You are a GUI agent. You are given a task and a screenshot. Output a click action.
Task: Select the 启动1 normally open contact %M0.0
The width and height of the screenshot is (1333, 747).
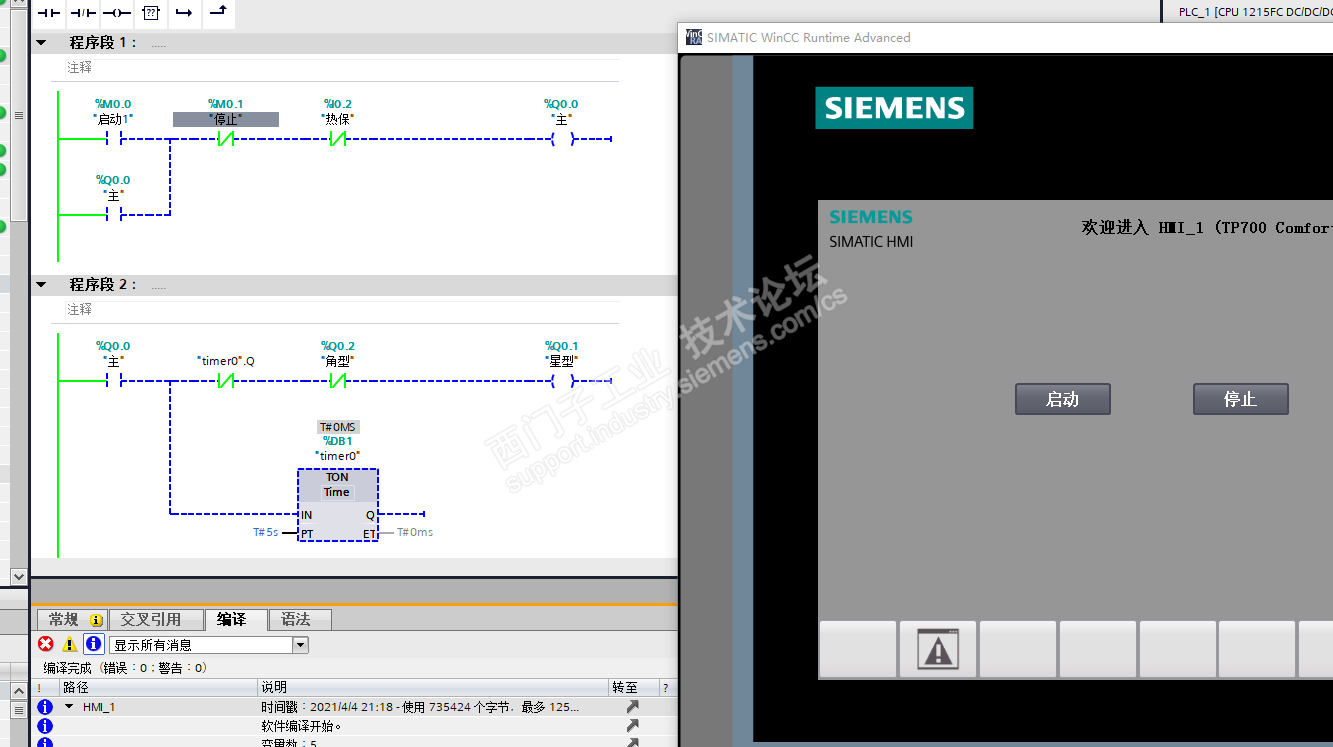point(113,139)
